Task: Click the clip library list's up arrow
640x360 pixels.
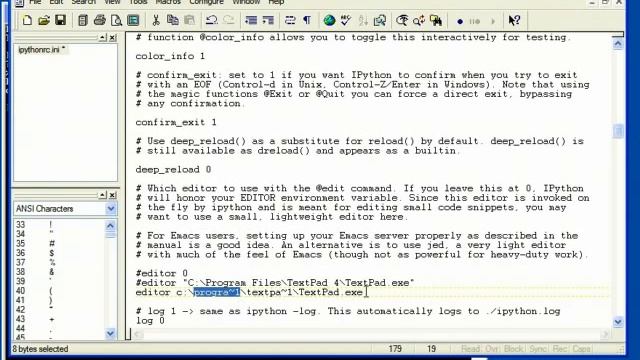Action: pos(111,225)
